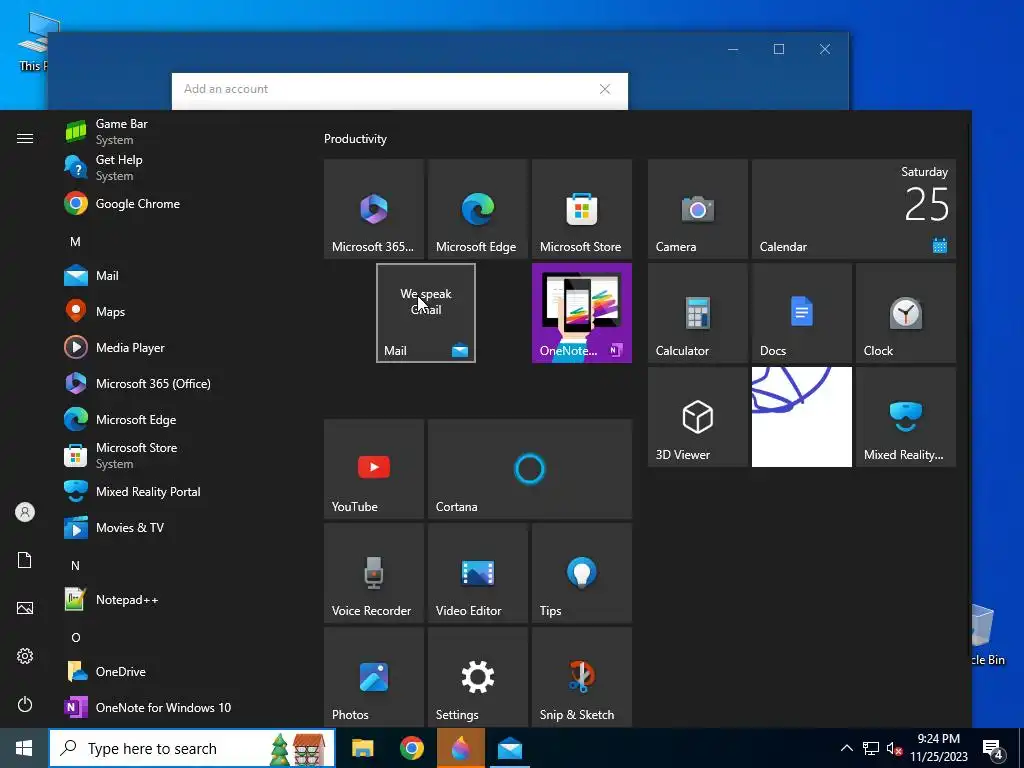Open the Settings tile
This screenshot has width=1024, height=768.
click(477, 677)
